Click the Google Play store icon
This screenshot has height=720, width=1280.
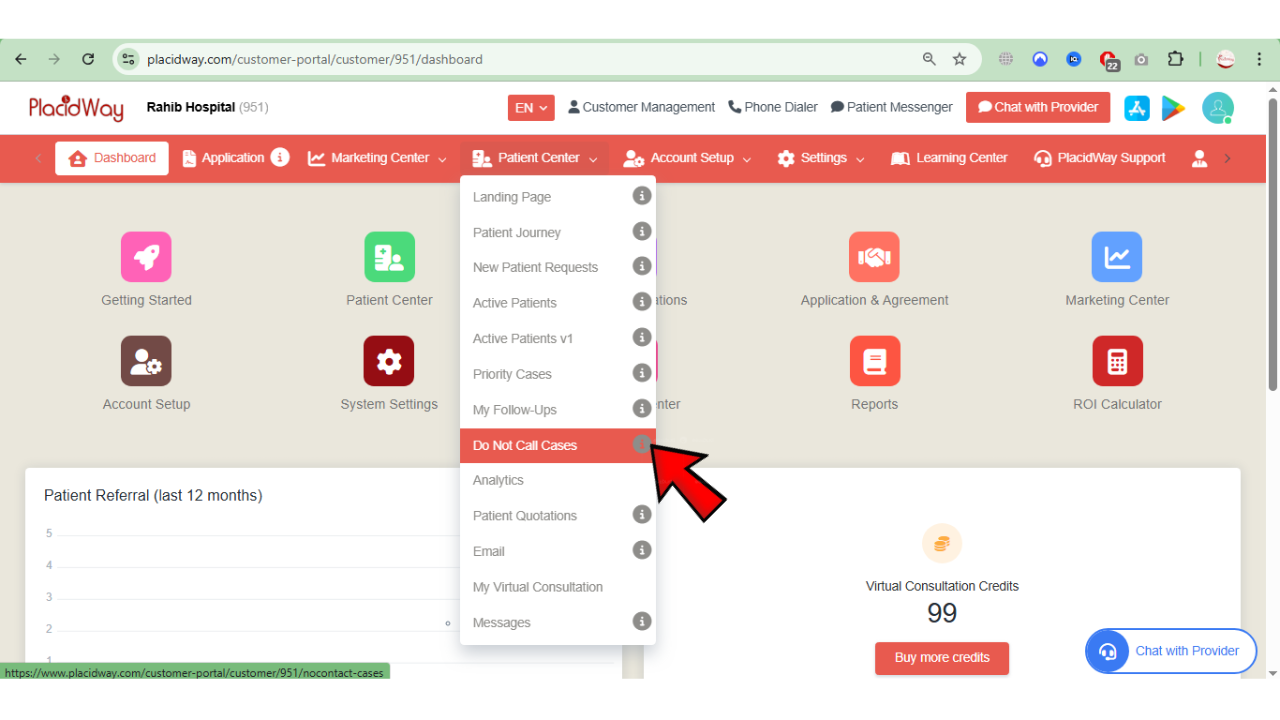click(x=1173, y=107)
